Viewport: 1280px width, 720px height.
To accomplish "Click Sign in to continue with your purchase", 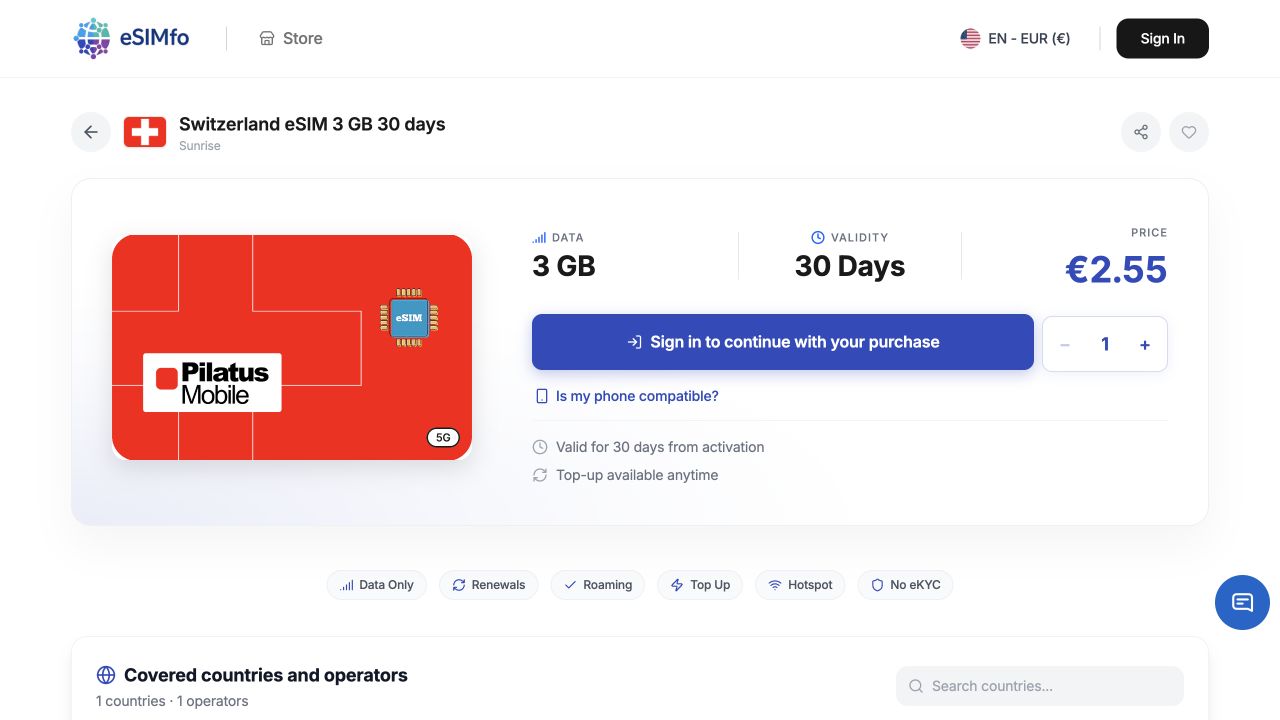I will tap(783, 342).
